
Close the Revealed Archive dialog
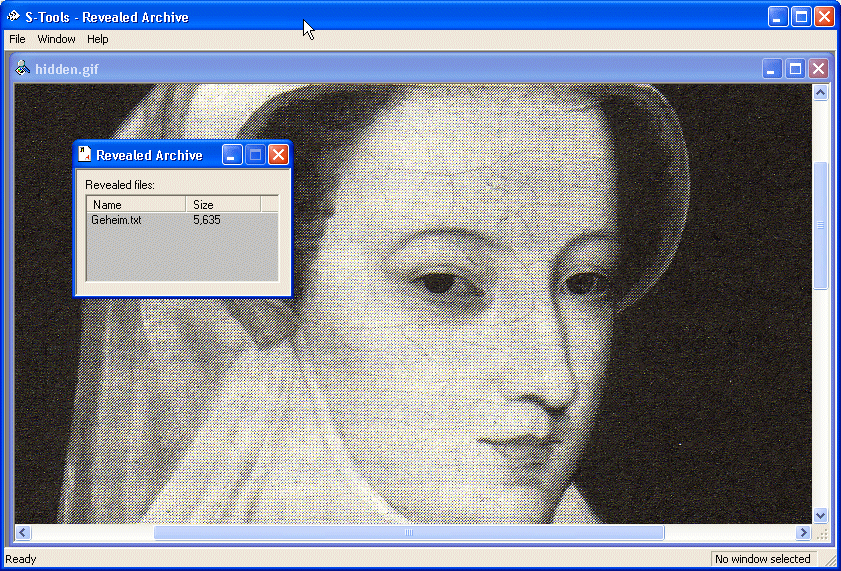pos(278,155)
